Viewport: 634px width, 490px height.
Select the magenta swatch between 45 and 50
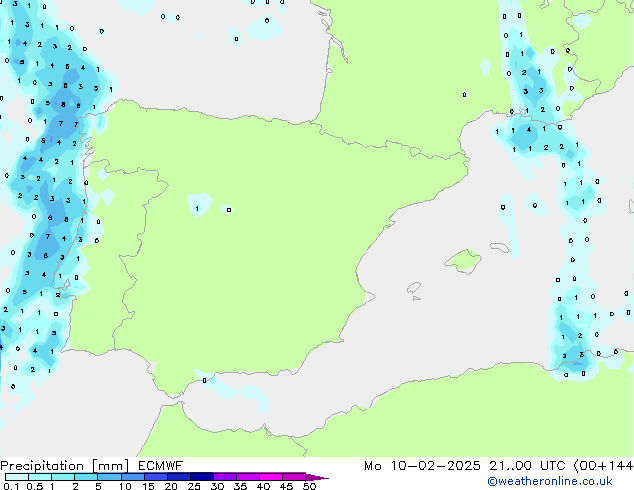click(295, 477)
